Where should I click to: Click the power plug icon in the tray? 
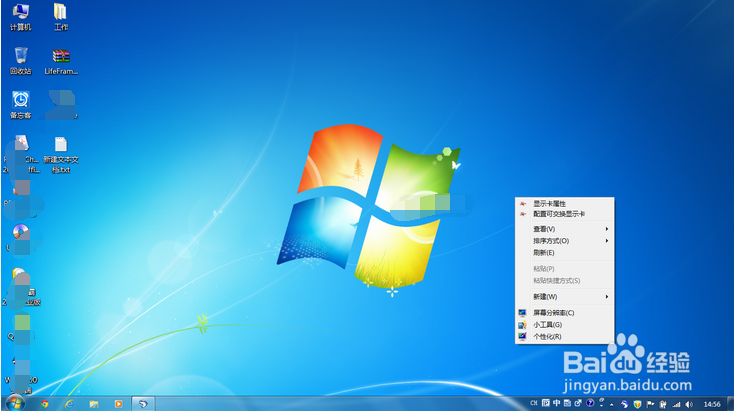663,404
